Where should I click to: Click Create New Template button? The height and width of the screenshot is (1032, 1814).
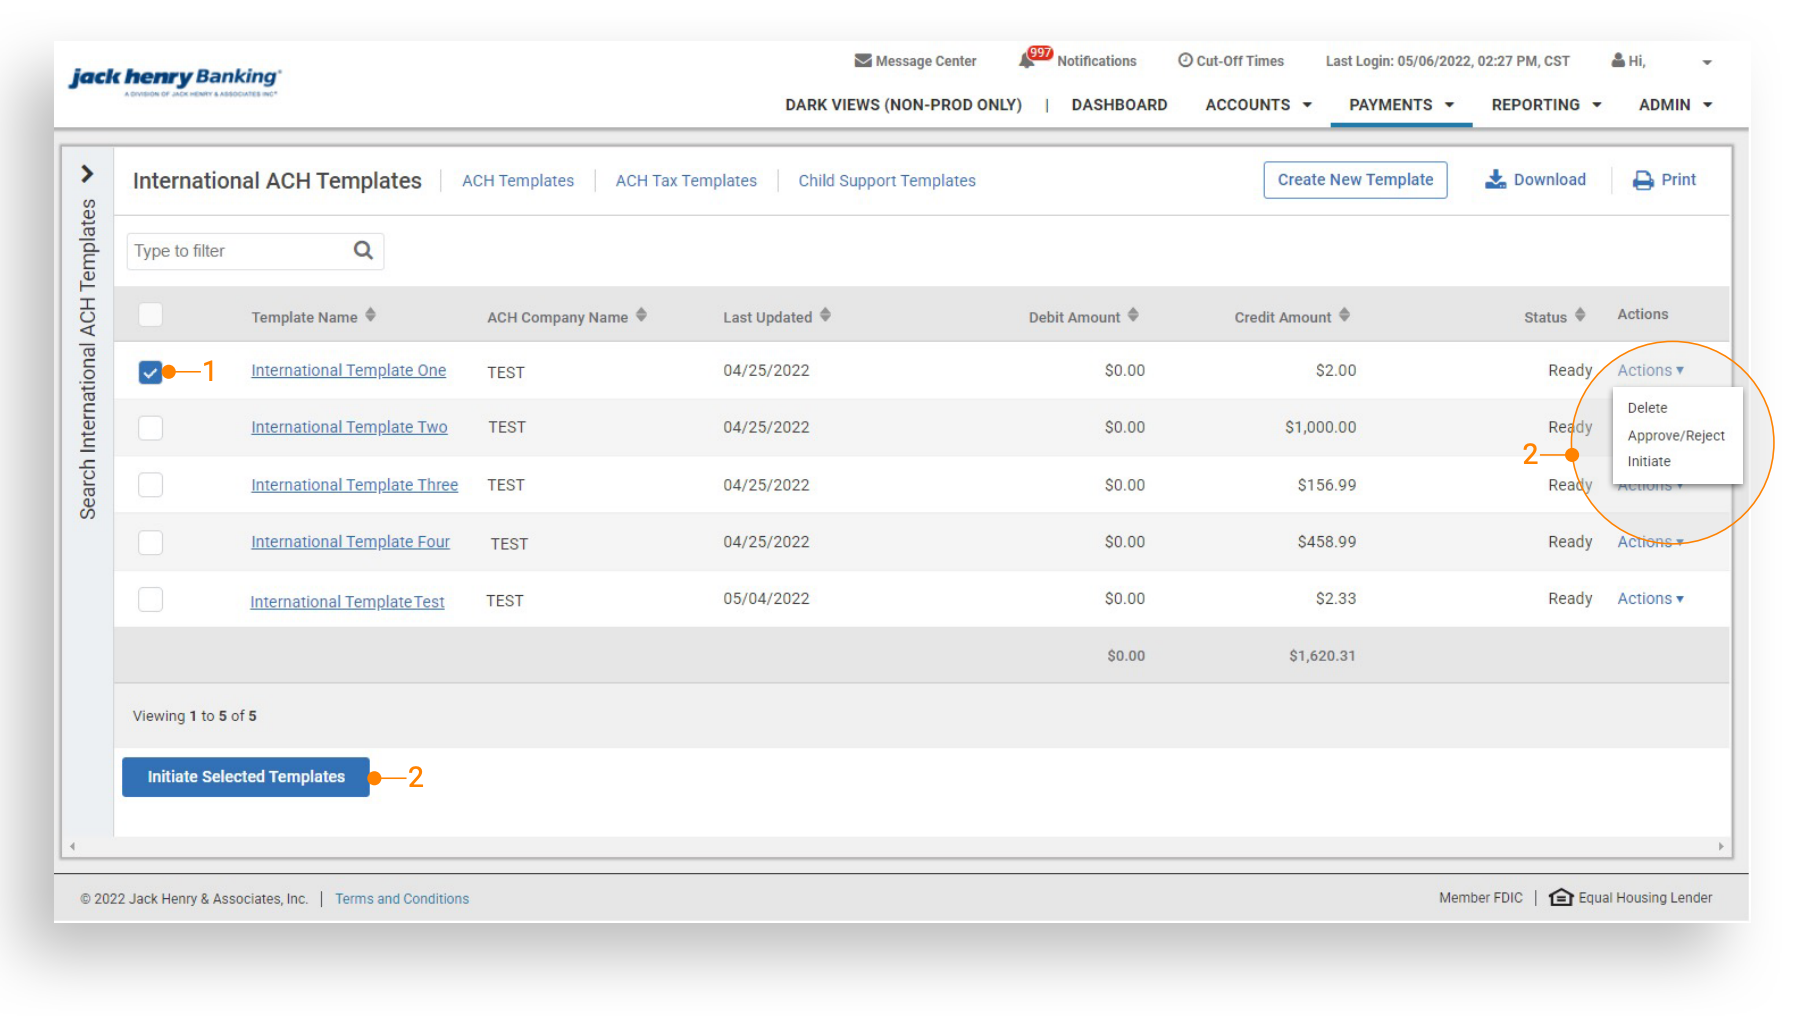pos(1355,180)
